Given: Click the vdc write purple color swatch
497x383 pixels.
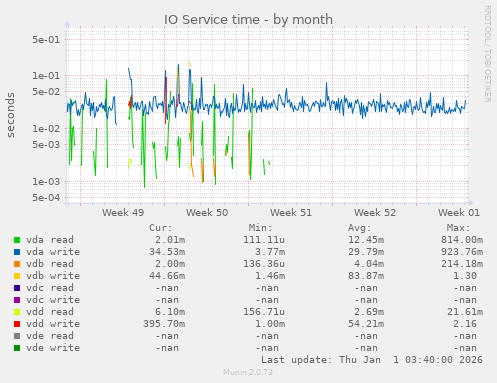Looking at the screenshot, I should pos(17,300).
